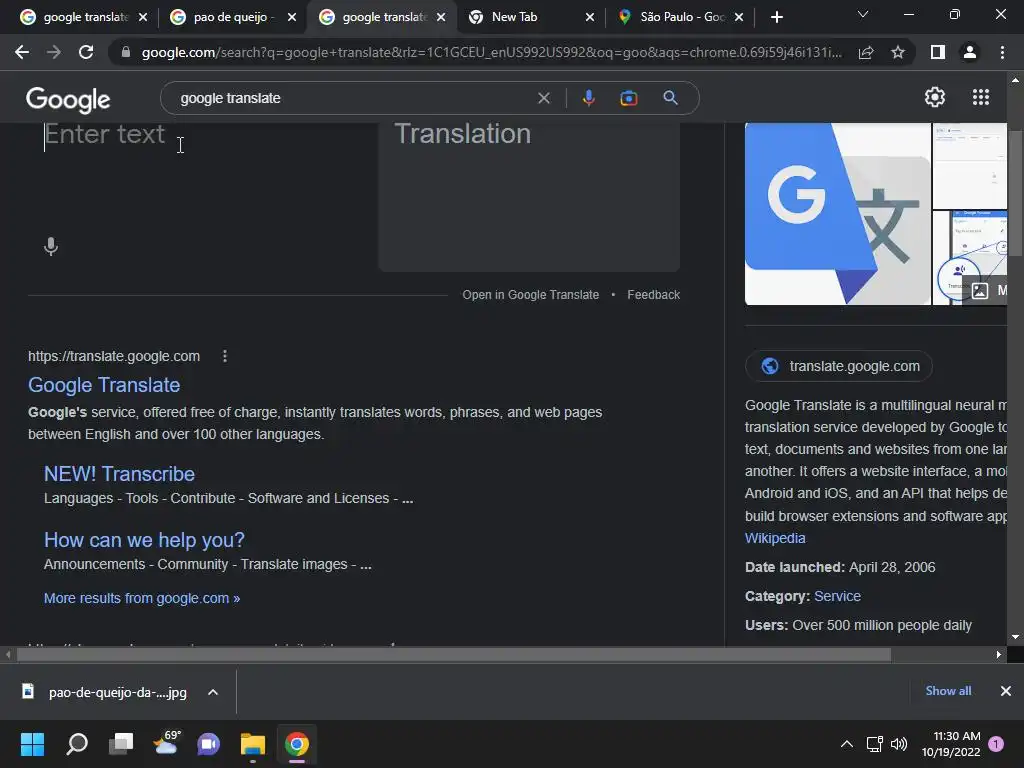
Task: Click the browser forward arrow
Action: 54,52
